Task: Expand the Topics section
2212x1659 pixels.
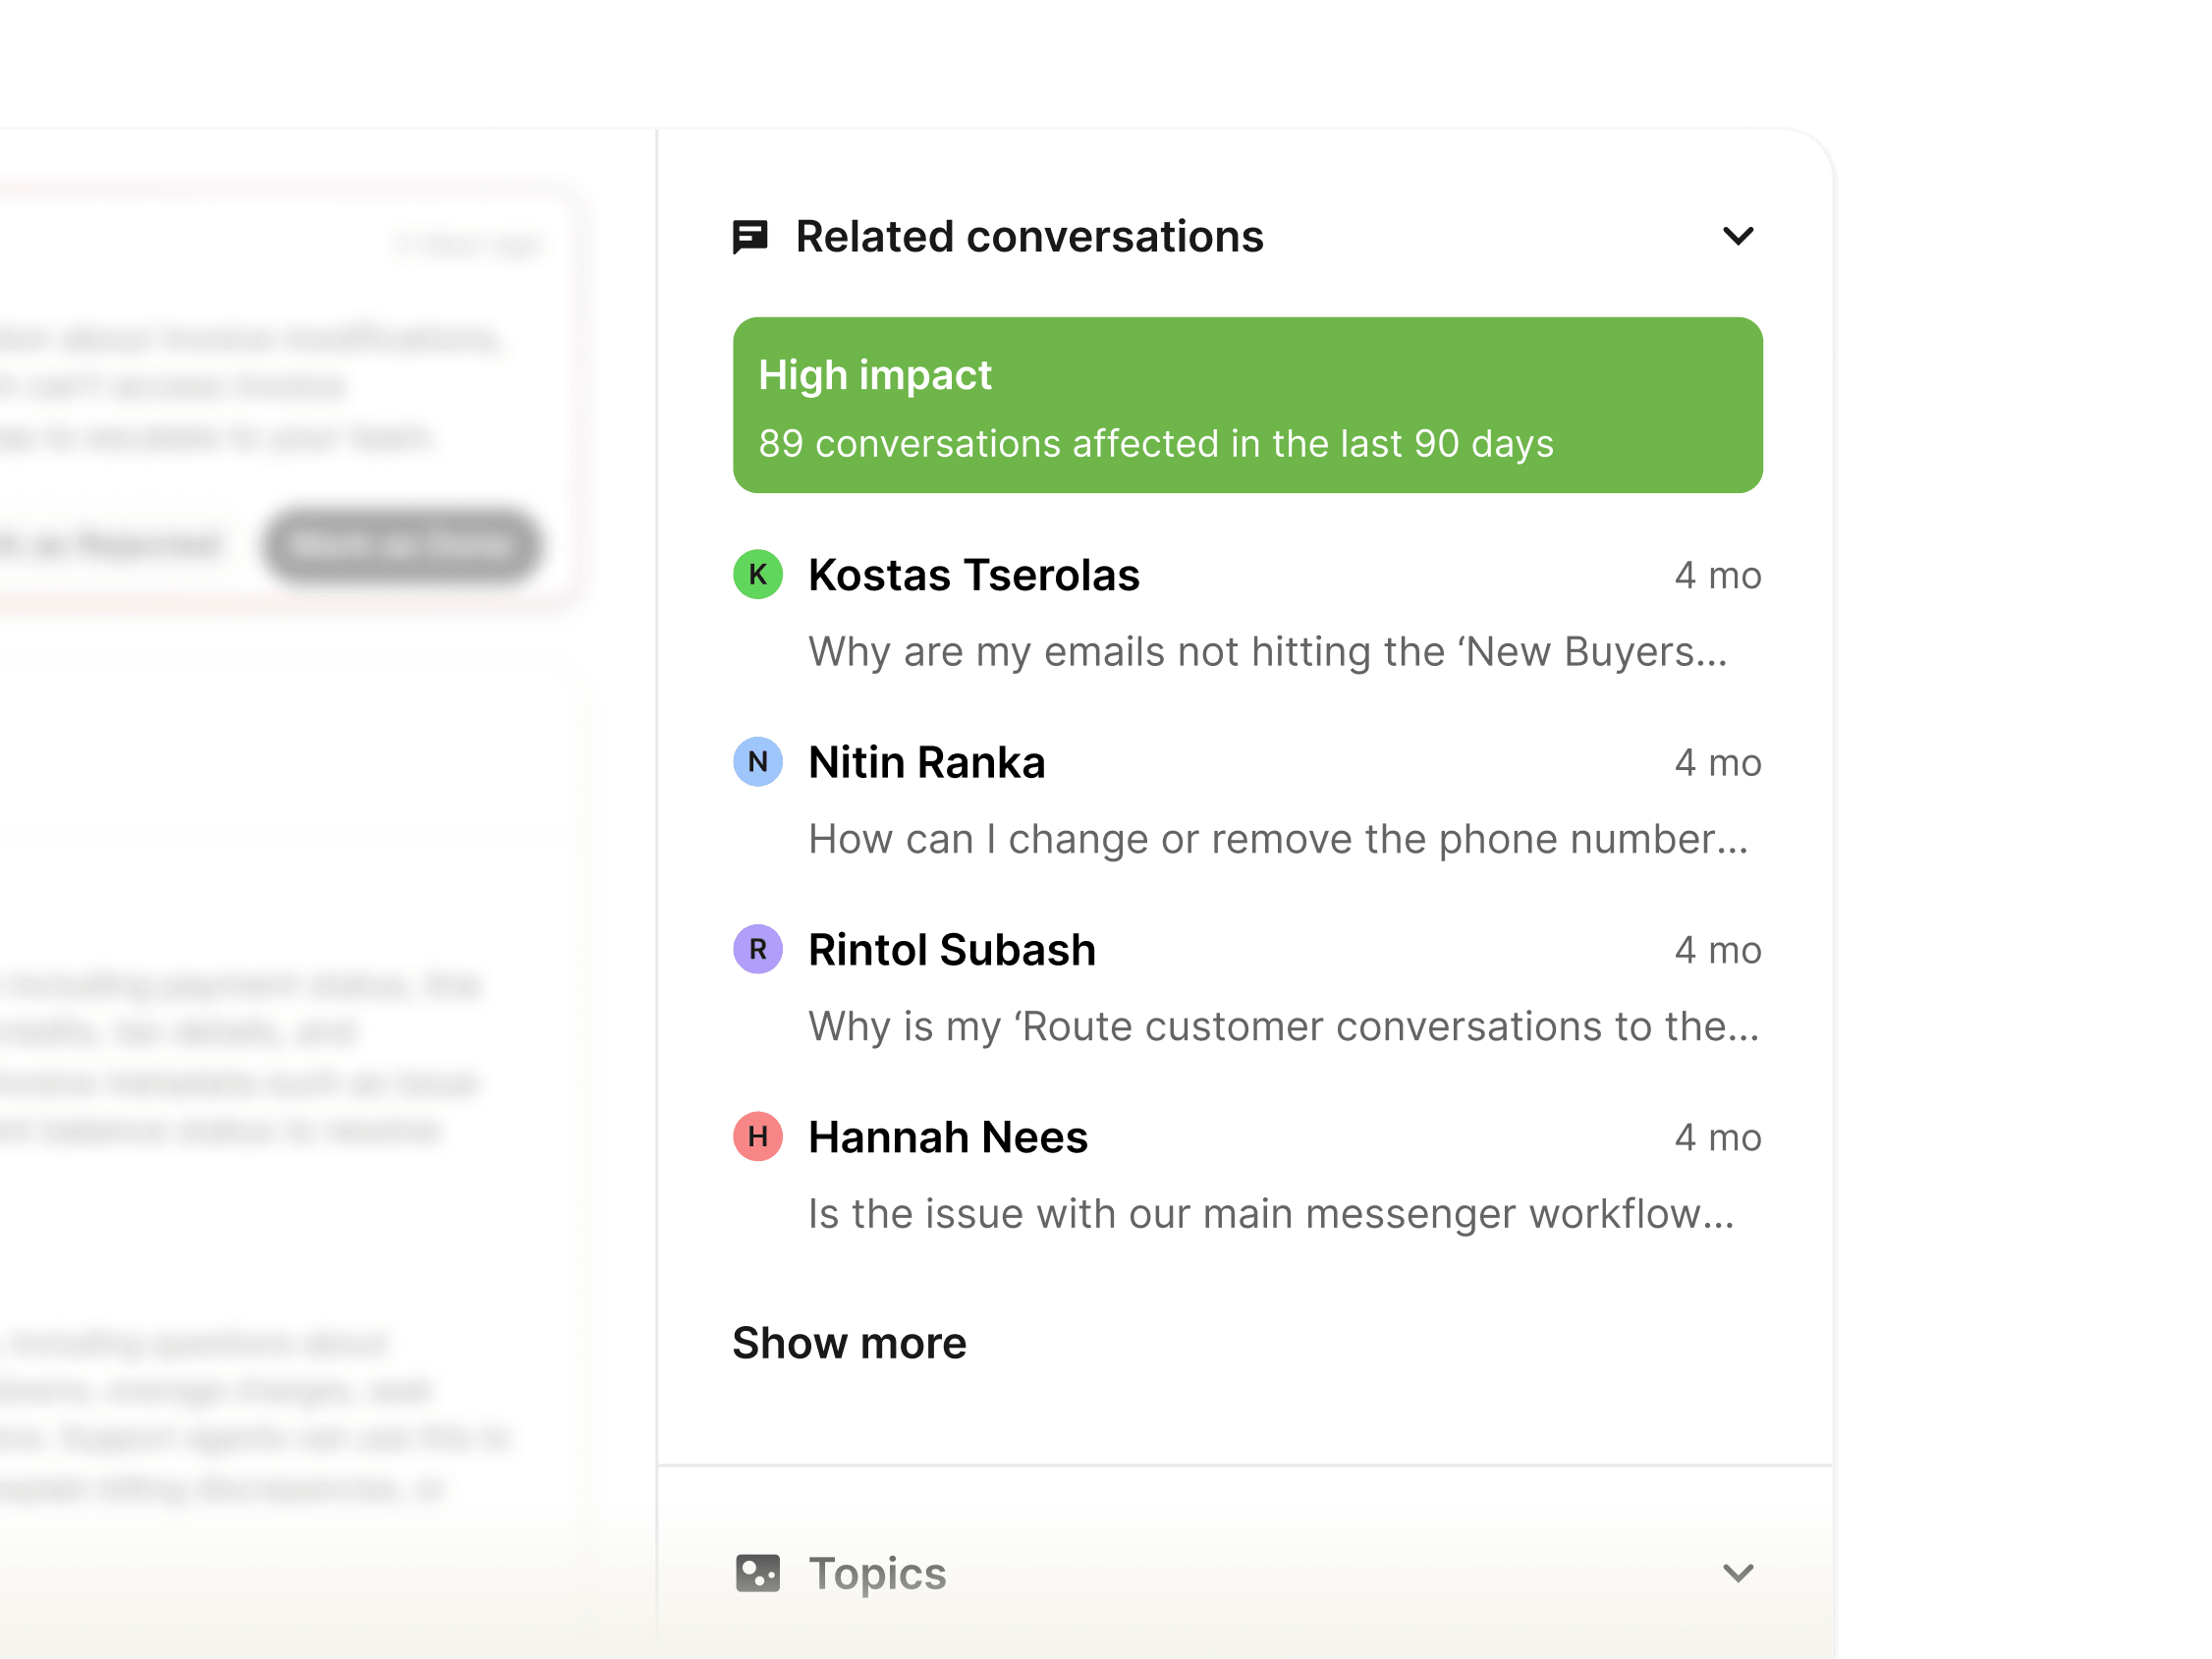Action: 1738,1572
